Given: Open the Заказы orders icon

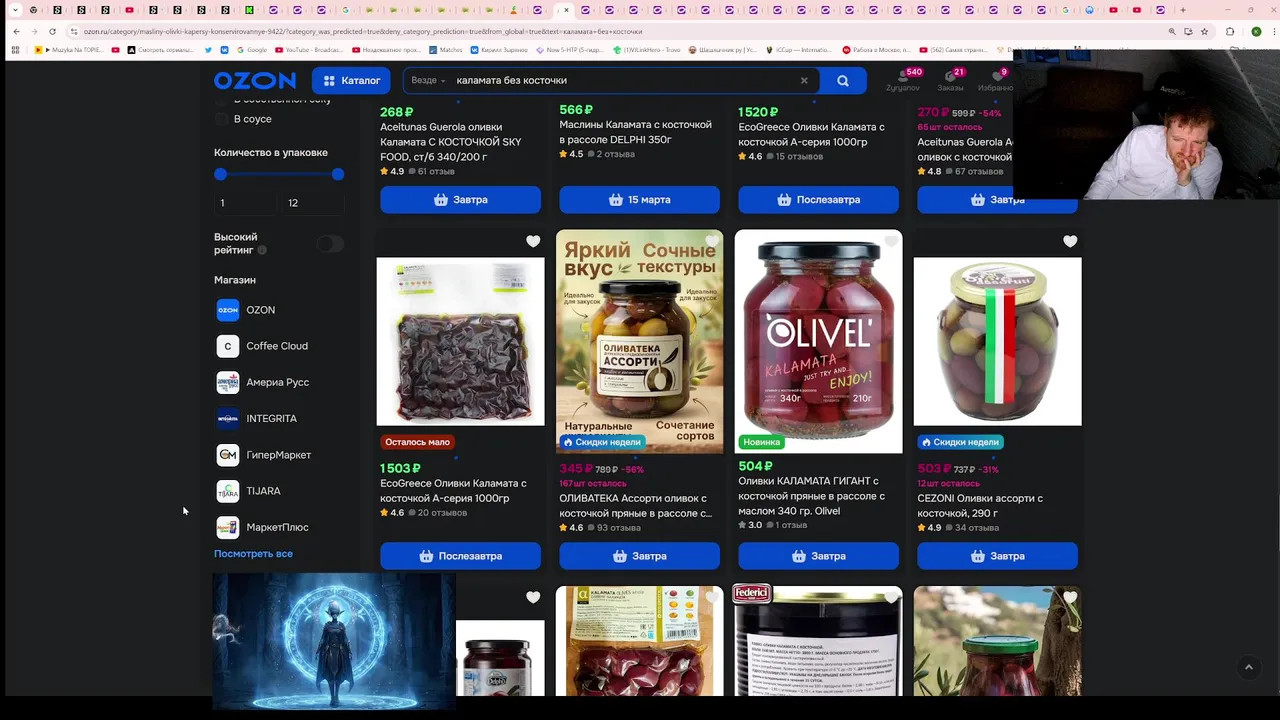Looking at the screenshot, I should point(951,80).
